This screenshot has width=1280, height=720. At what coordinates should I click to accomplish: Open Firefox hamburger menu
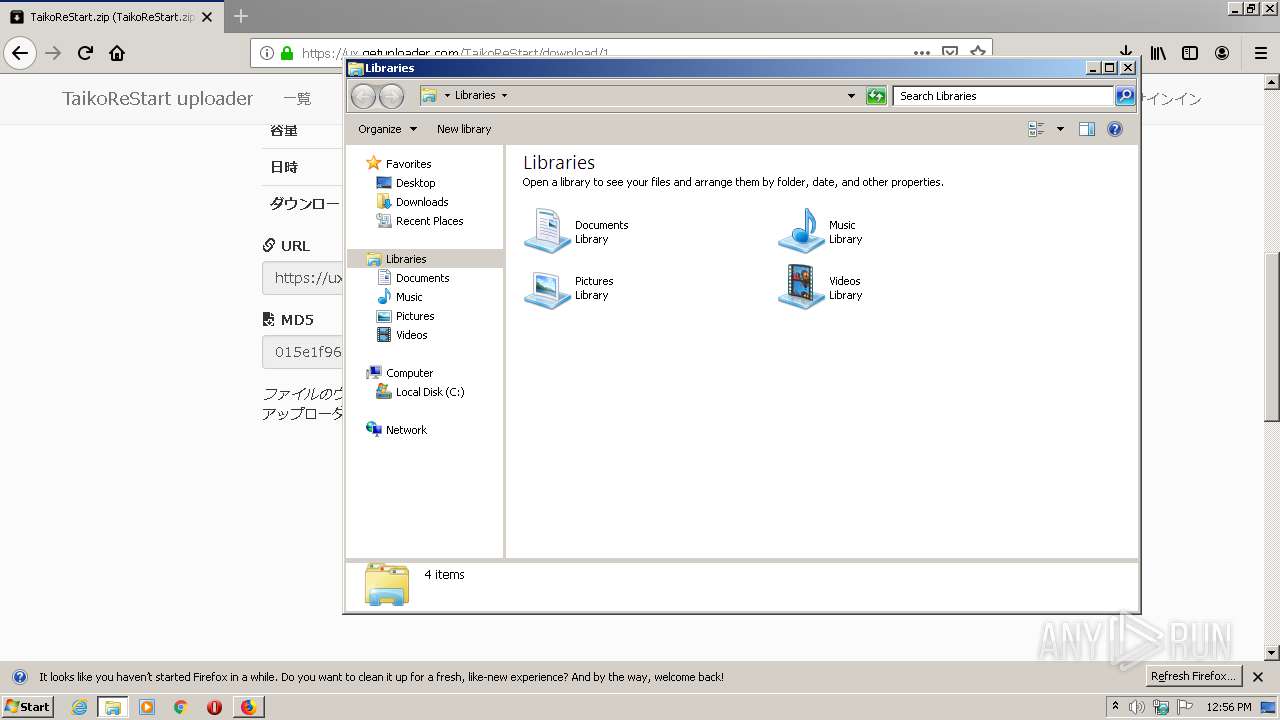tap(1260, 53)
